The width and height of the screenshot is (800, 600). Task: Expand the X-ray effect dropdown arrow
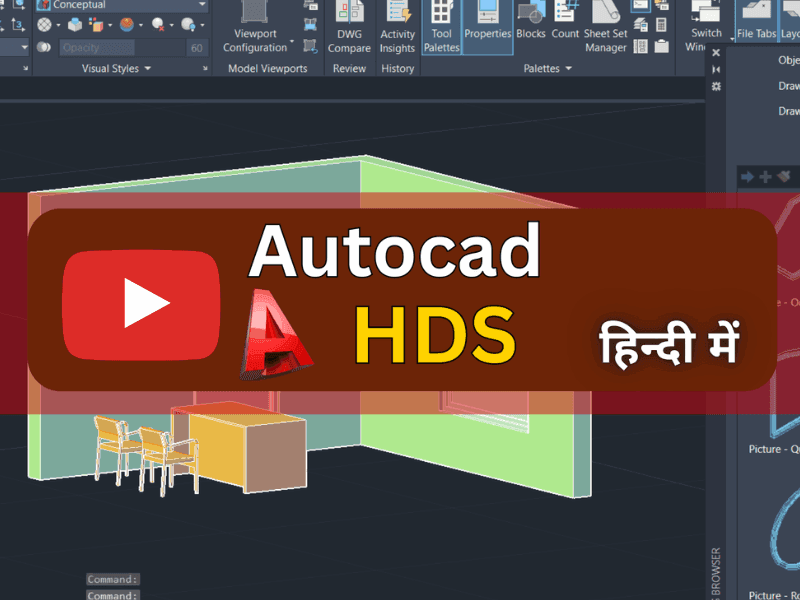[58, 25]
